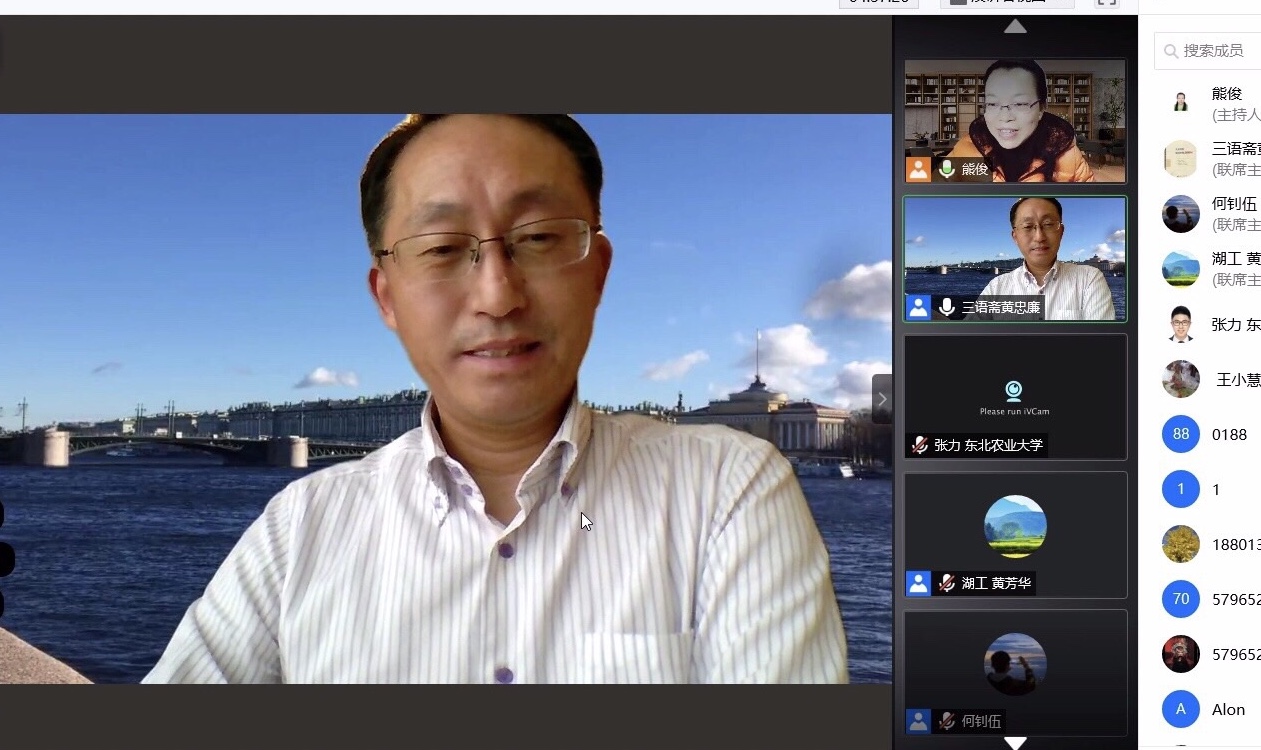Toggle 熊俊's green microphone icon
Screen dimensions: 1261x750
(946, 169)
